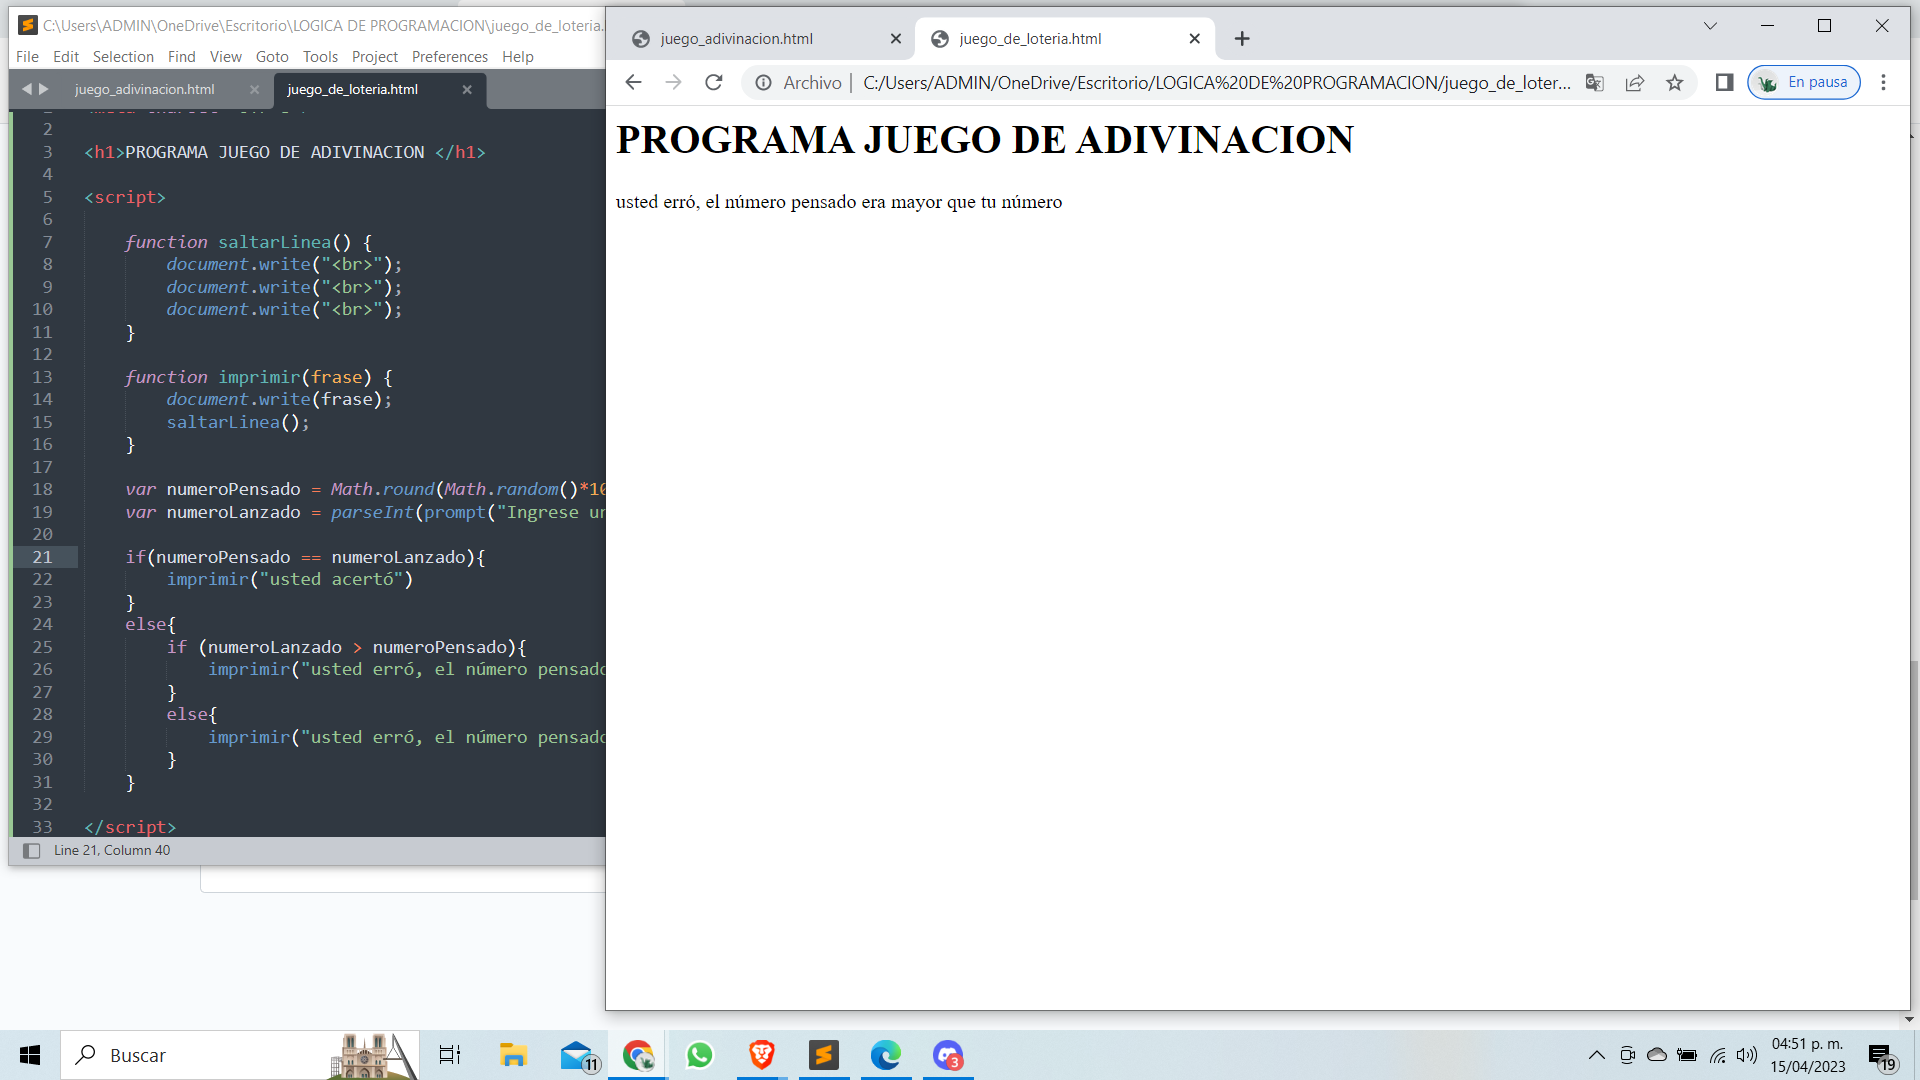
Task: Open Chrome side panel
Action: [x=1724, y=82]
